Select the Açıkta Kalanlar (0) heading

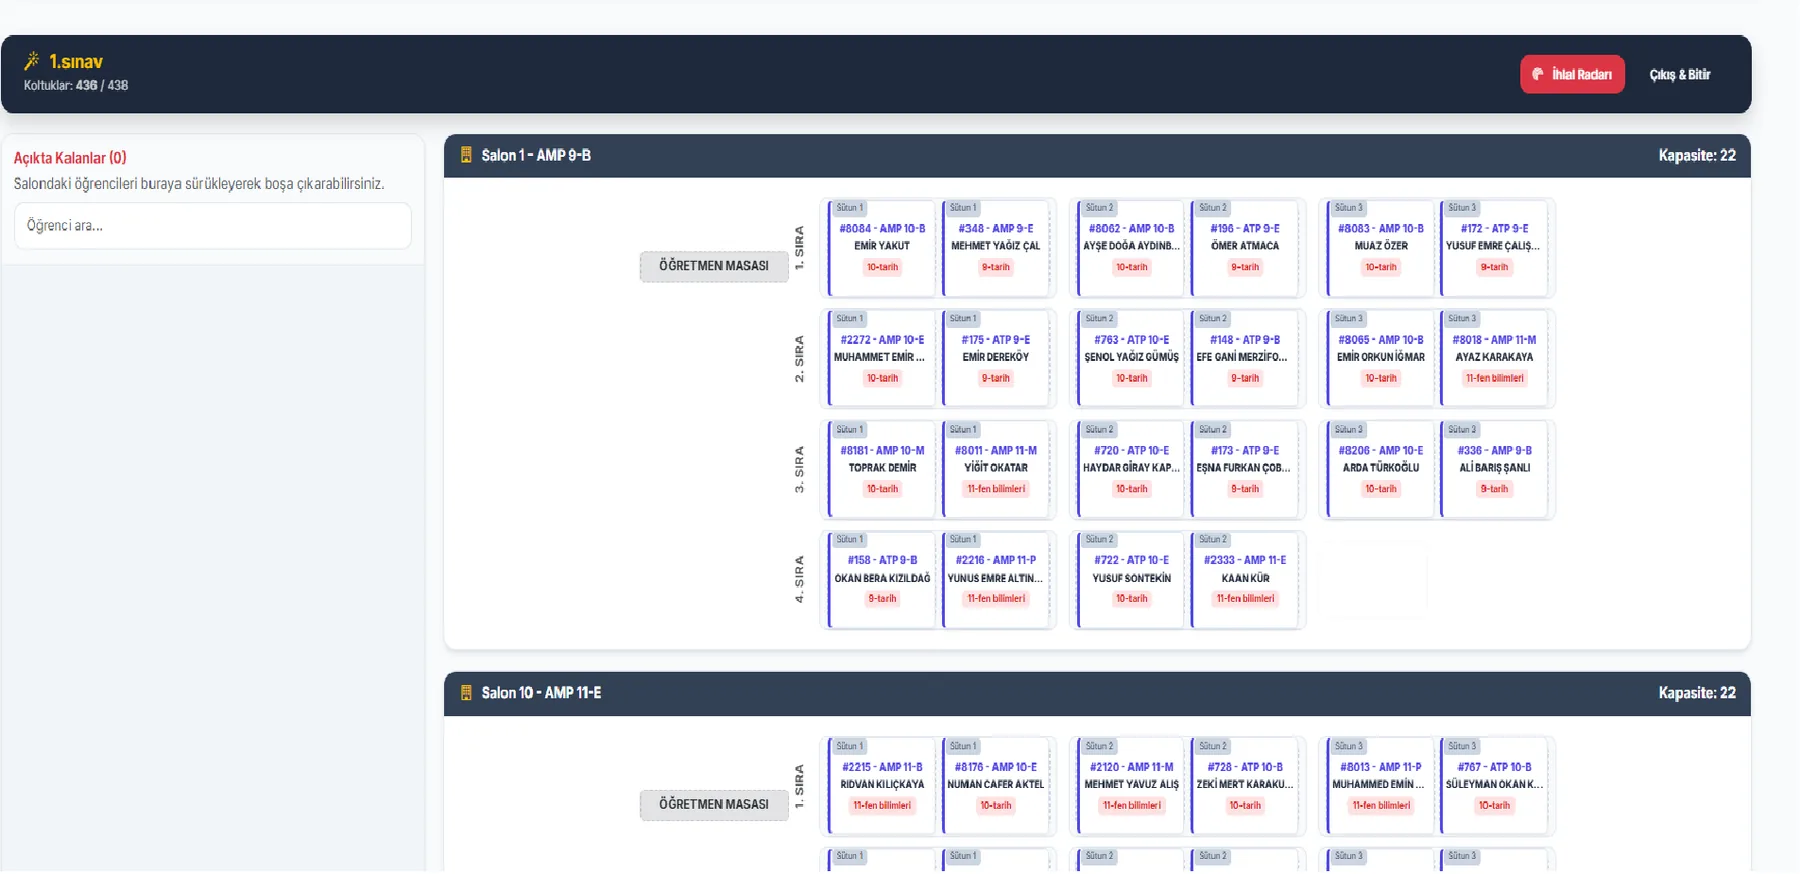click(x=70, y=158)
